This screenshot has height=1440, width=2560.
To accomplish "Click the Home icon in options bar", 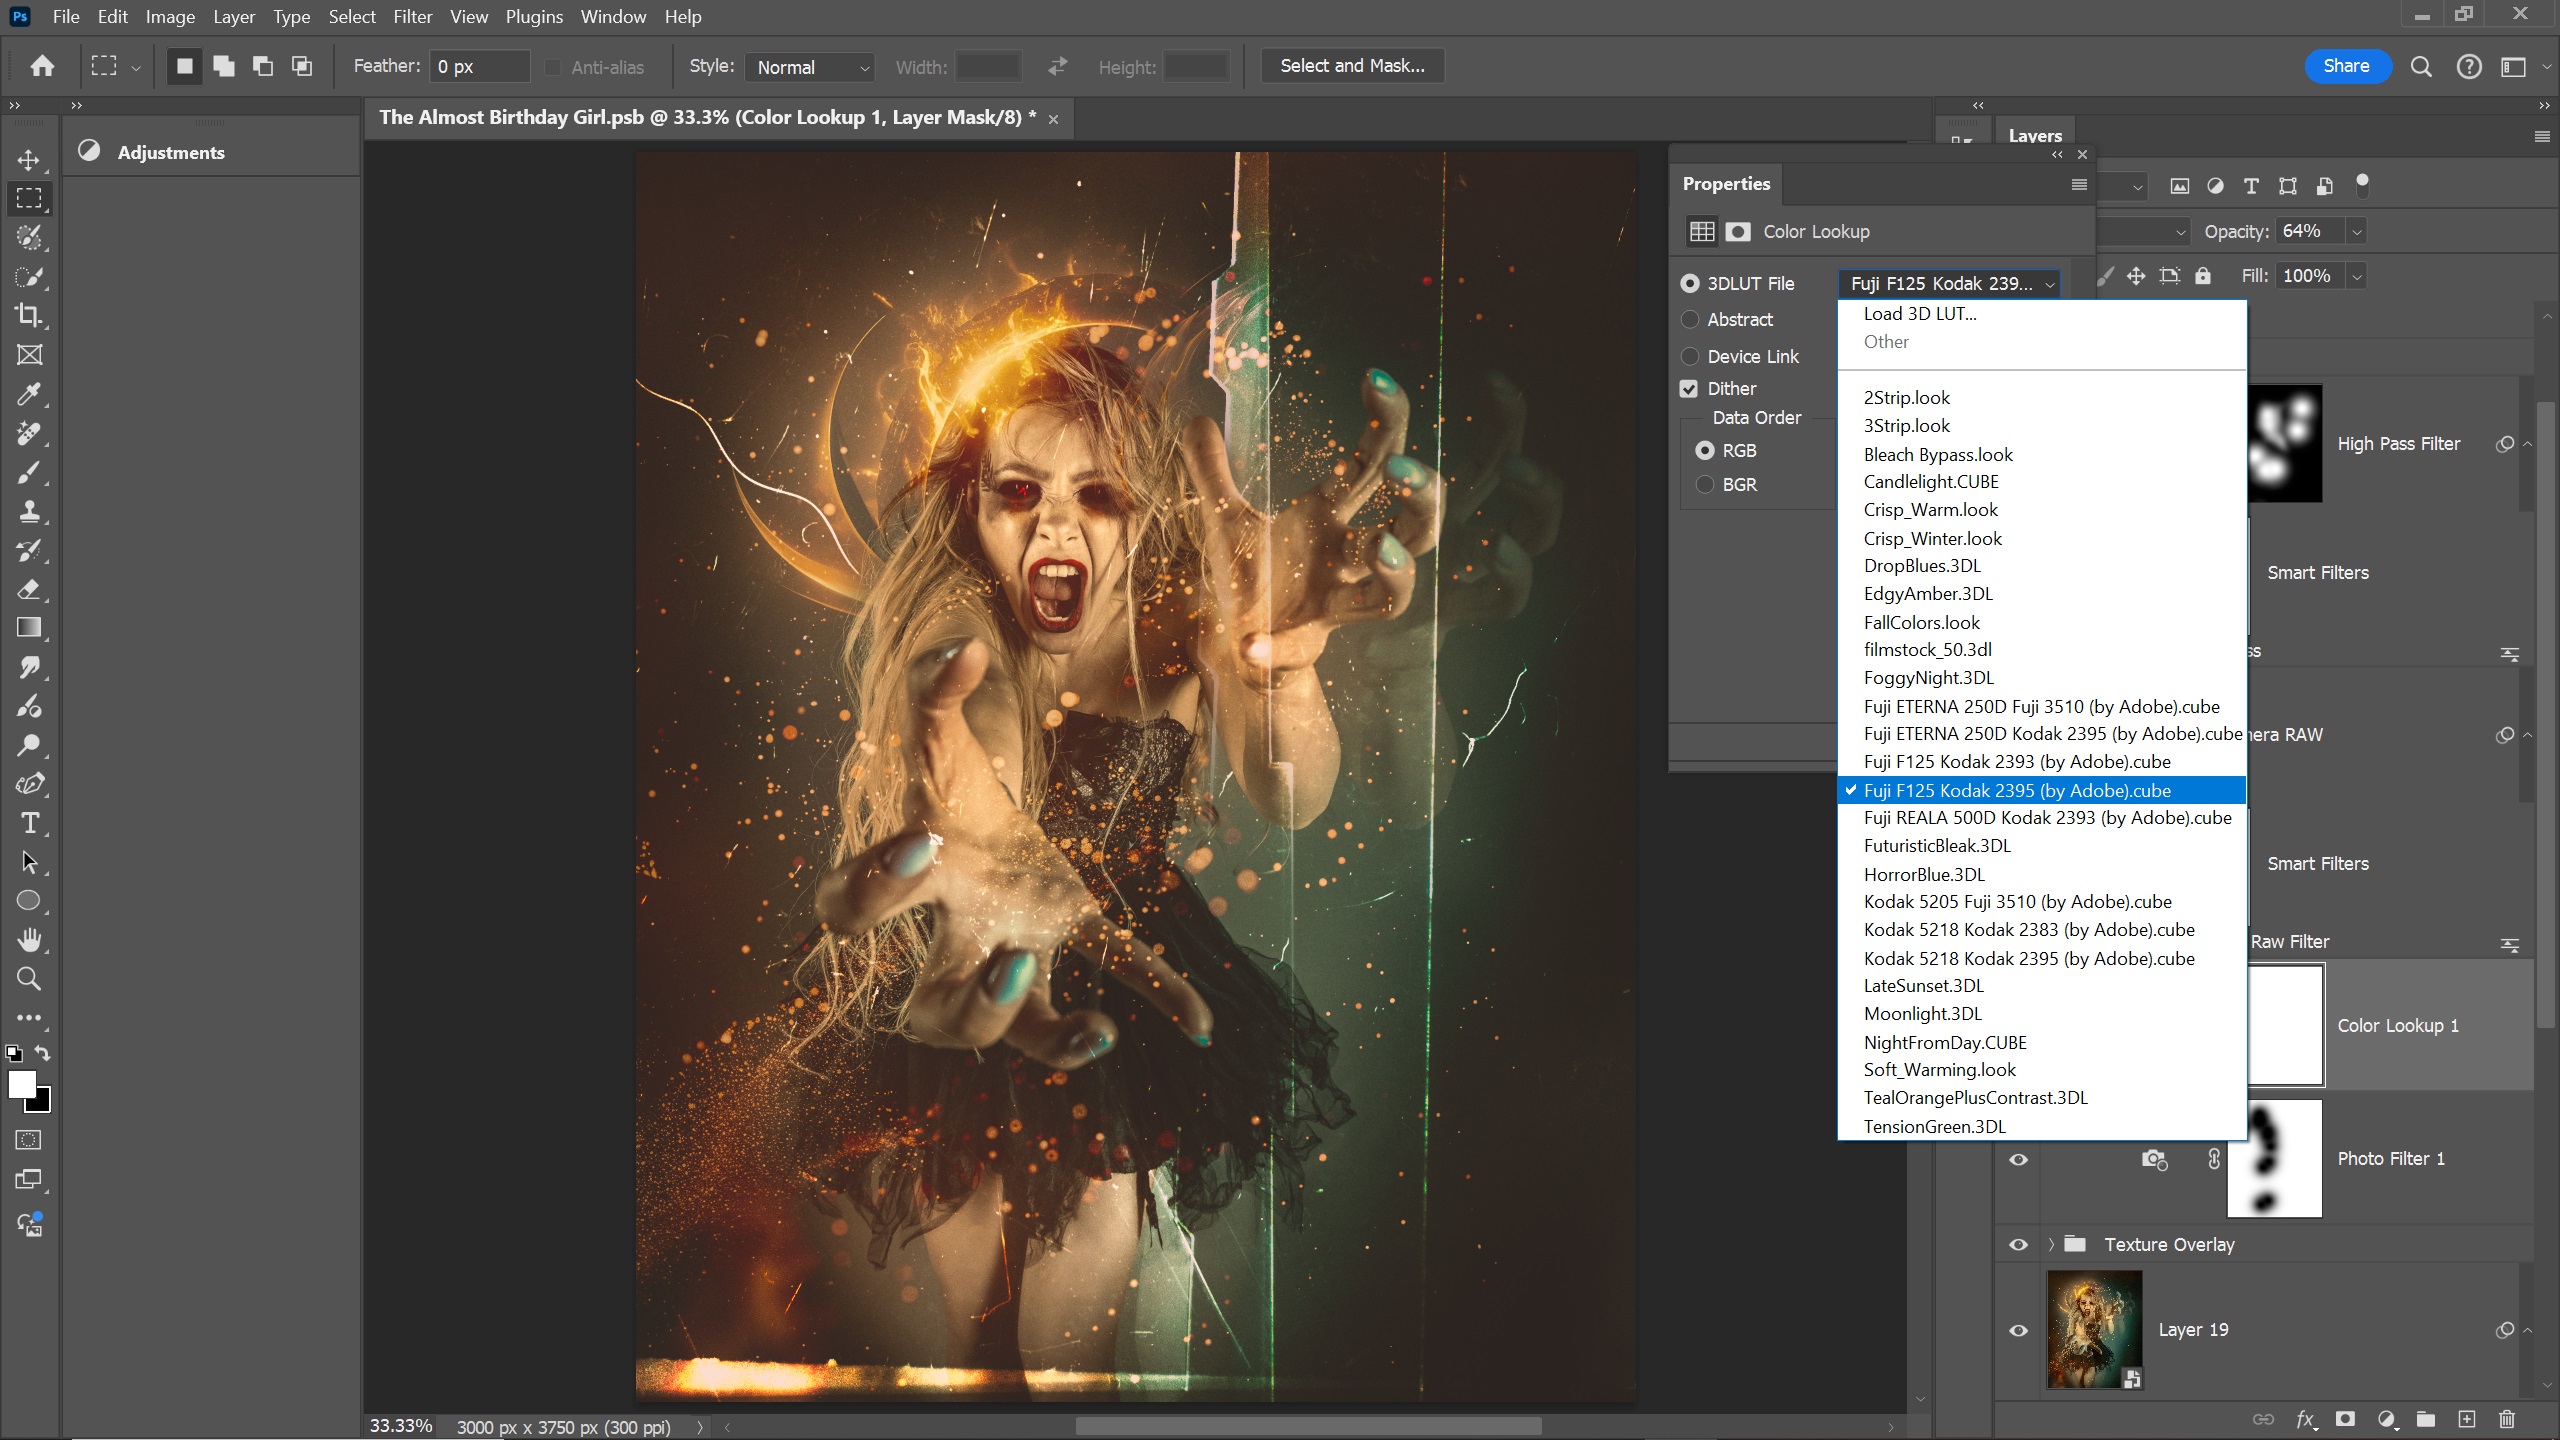I will click(42, 66).
